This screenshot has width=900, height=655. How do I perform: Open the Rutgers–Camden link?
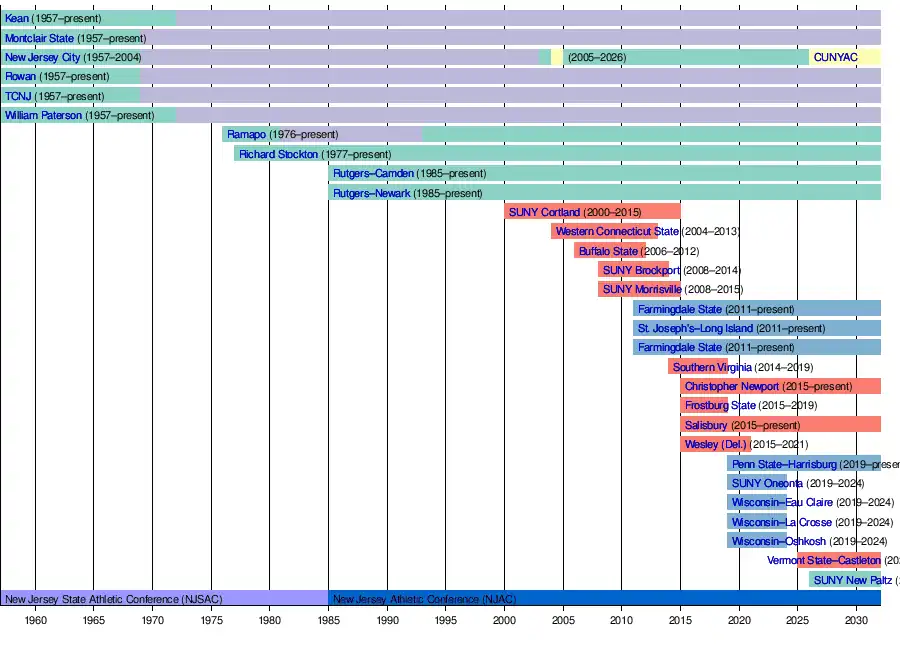point(372,174)
